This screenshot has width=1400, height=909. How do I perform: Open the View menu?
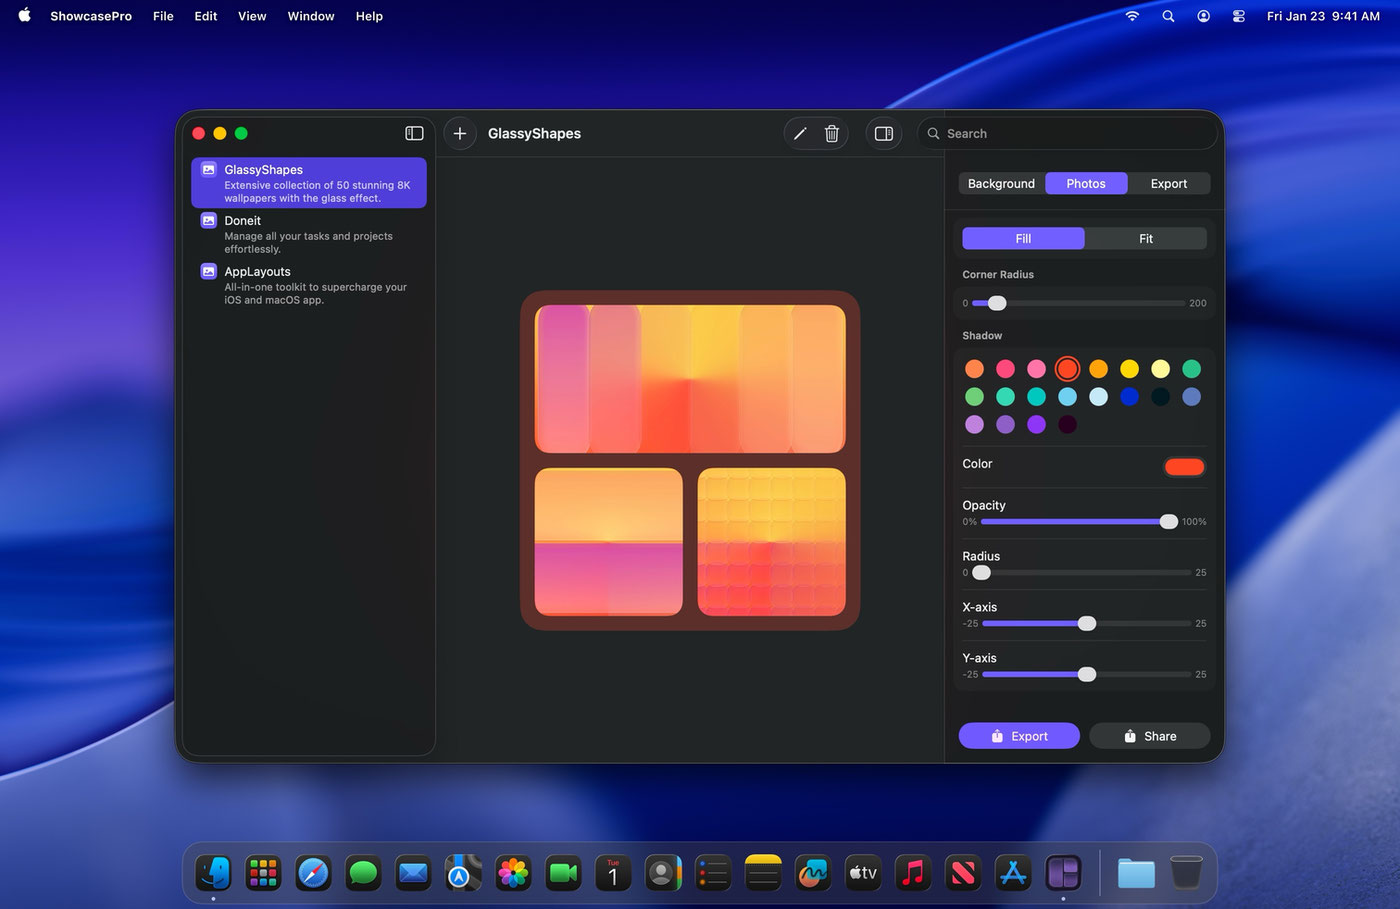pyautogui.click(x=252, y=16)
